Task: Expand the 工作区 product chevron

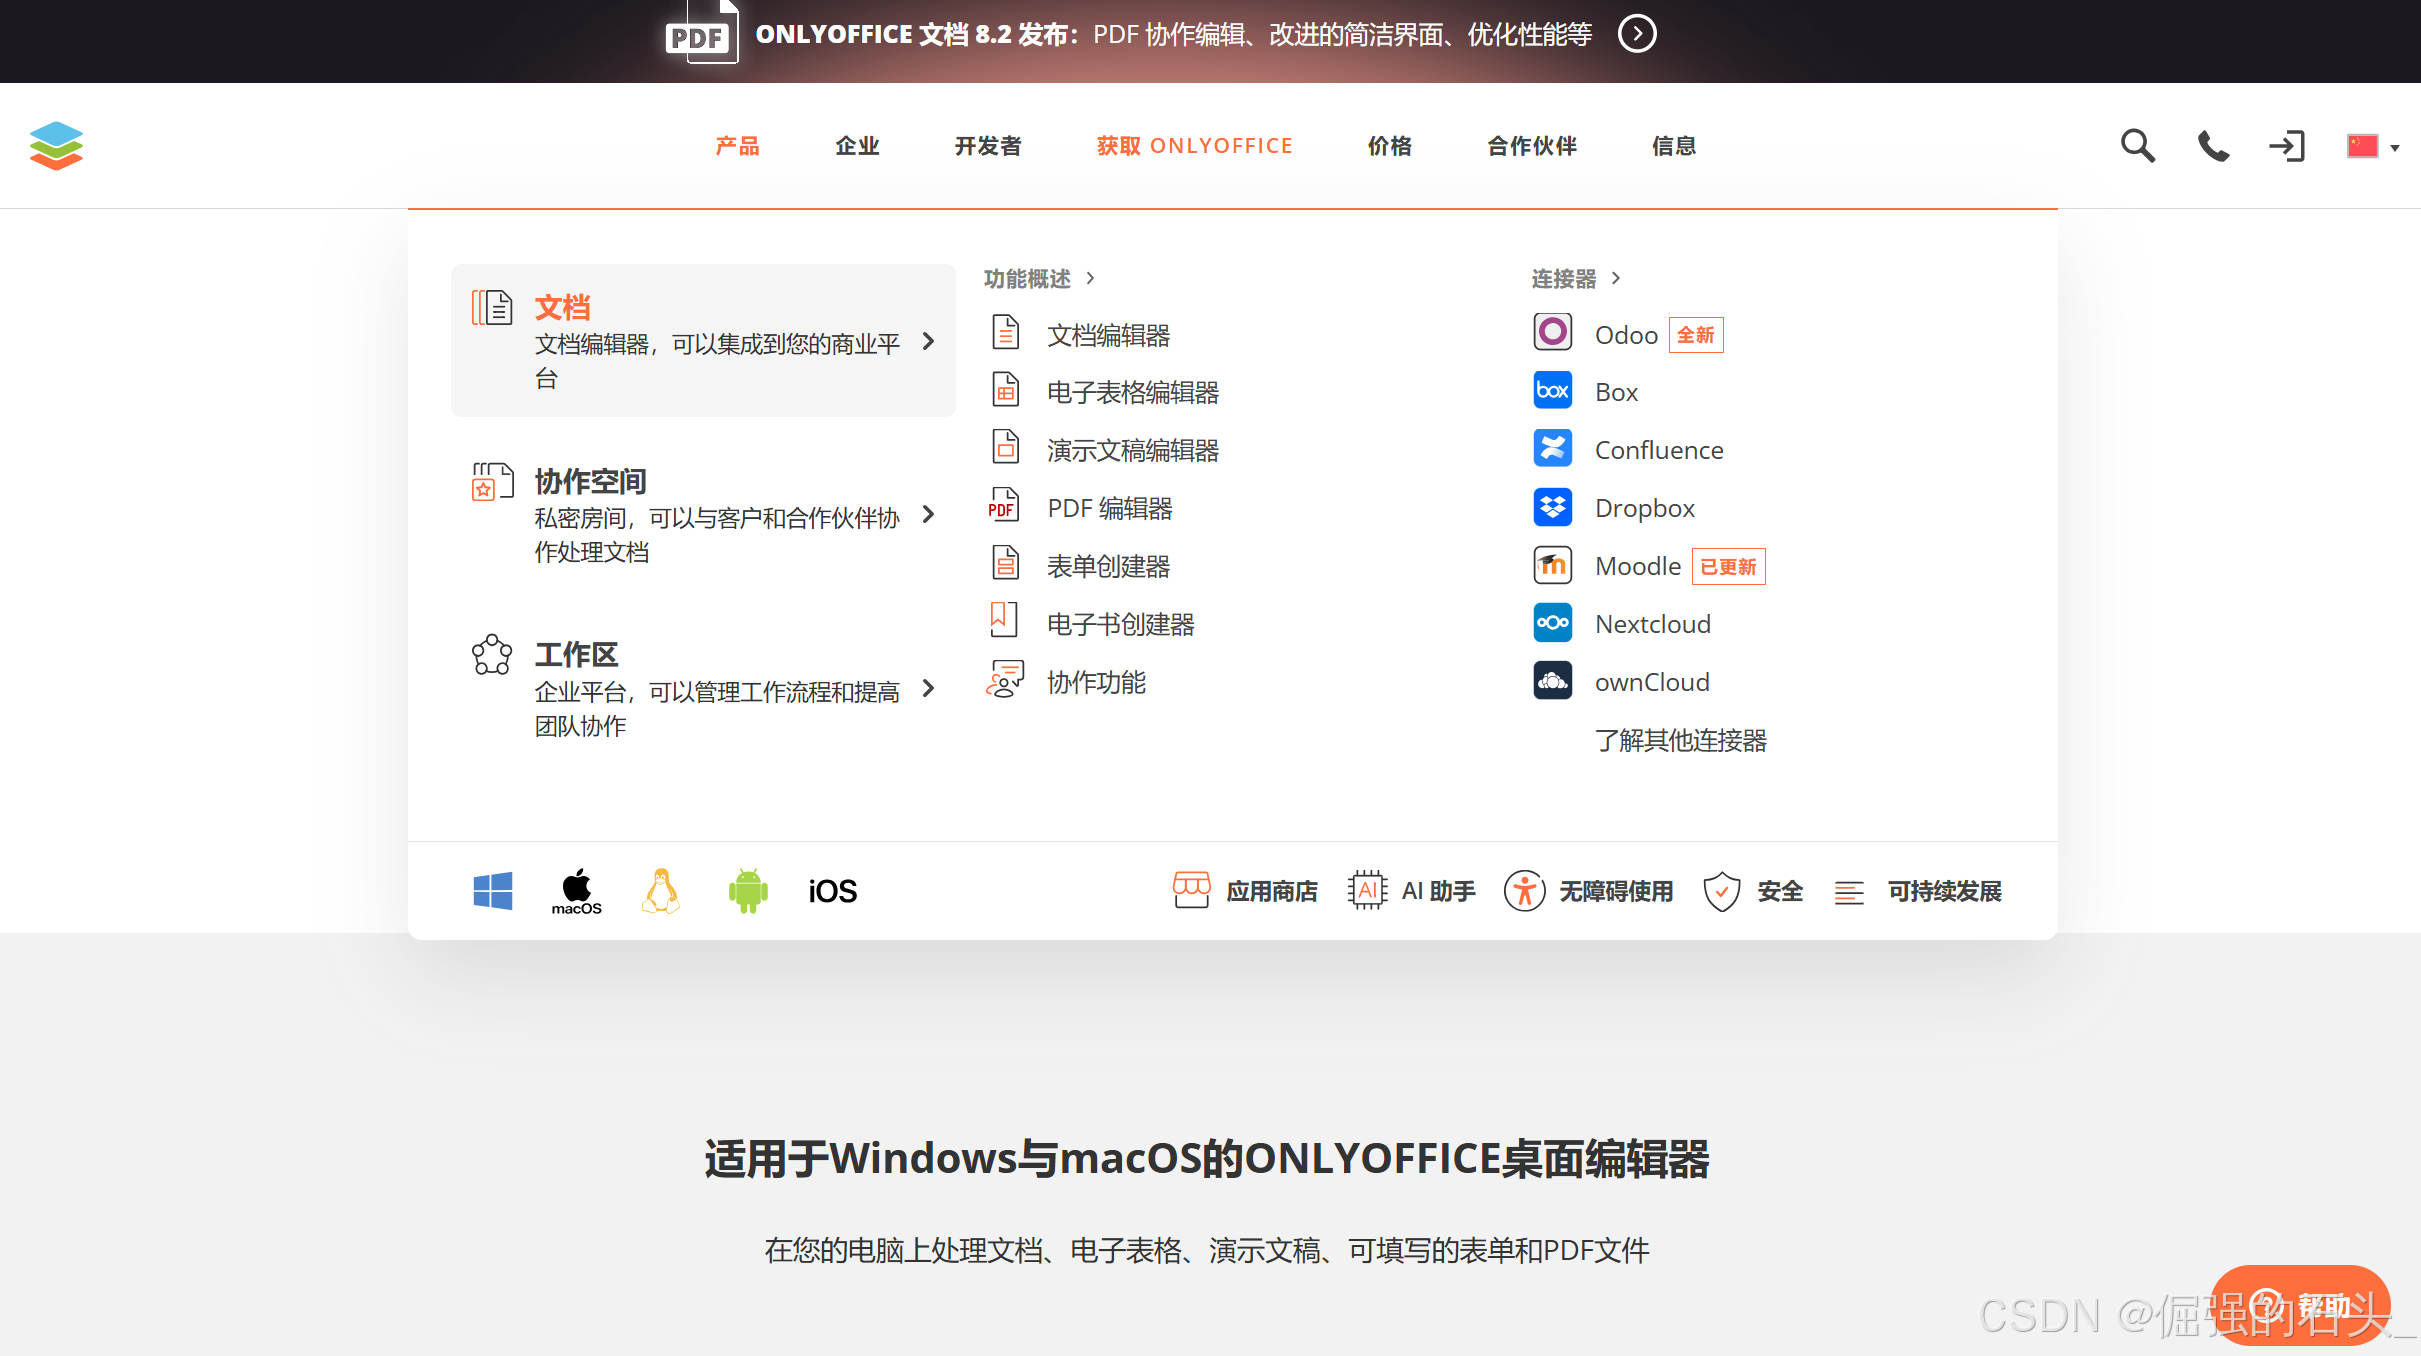Action: pyautogui.click(x=928, y=688)
